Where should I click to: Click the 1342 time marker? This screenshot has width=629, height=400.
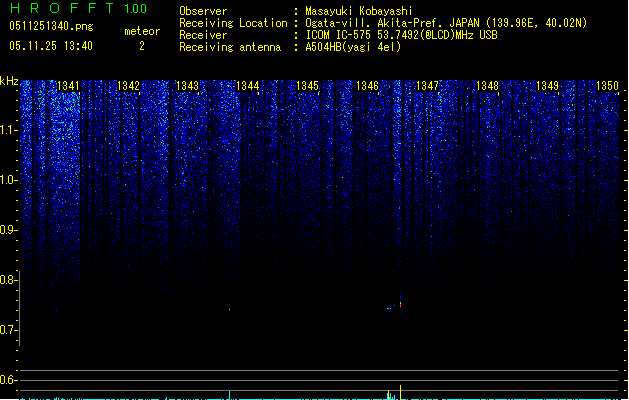tap(128, 85)
